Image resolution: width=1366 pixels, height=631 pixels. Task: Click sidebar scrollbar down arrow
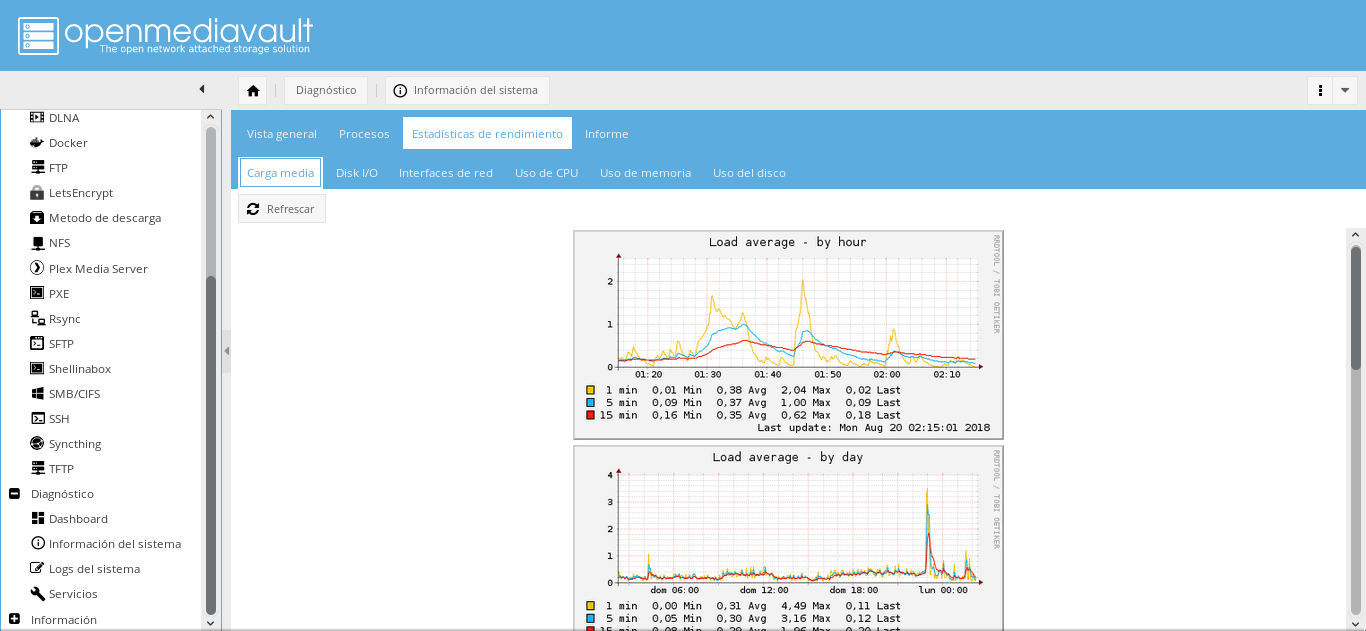(210, 622)
